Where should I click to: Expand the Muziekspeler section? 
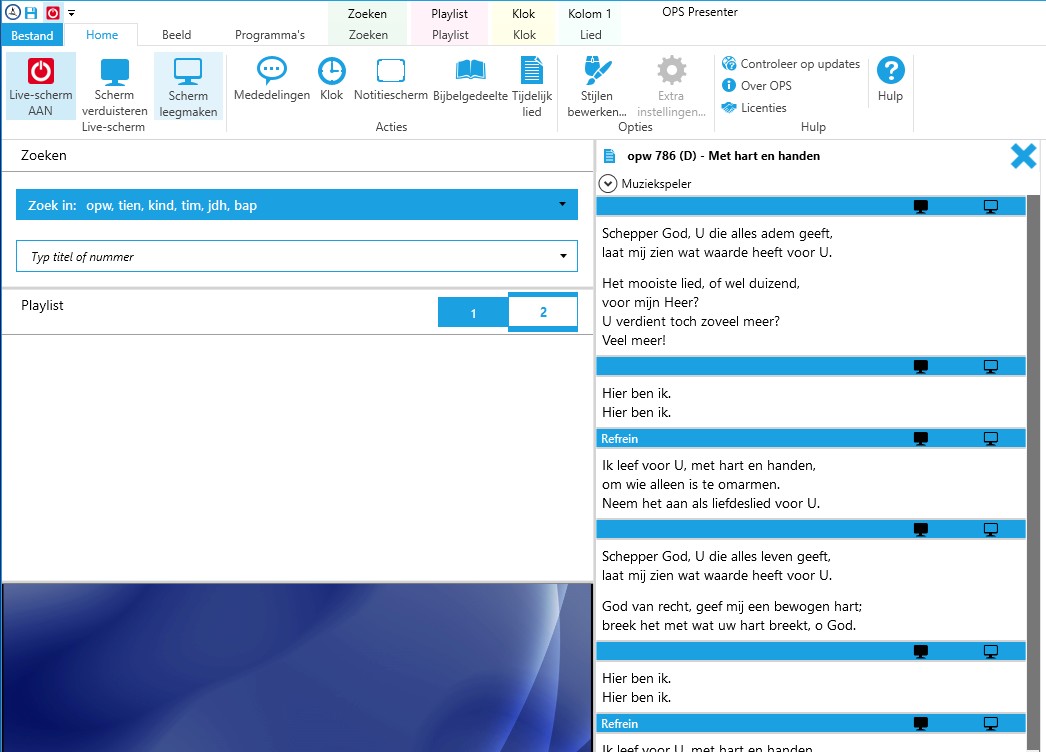point(608,183)
